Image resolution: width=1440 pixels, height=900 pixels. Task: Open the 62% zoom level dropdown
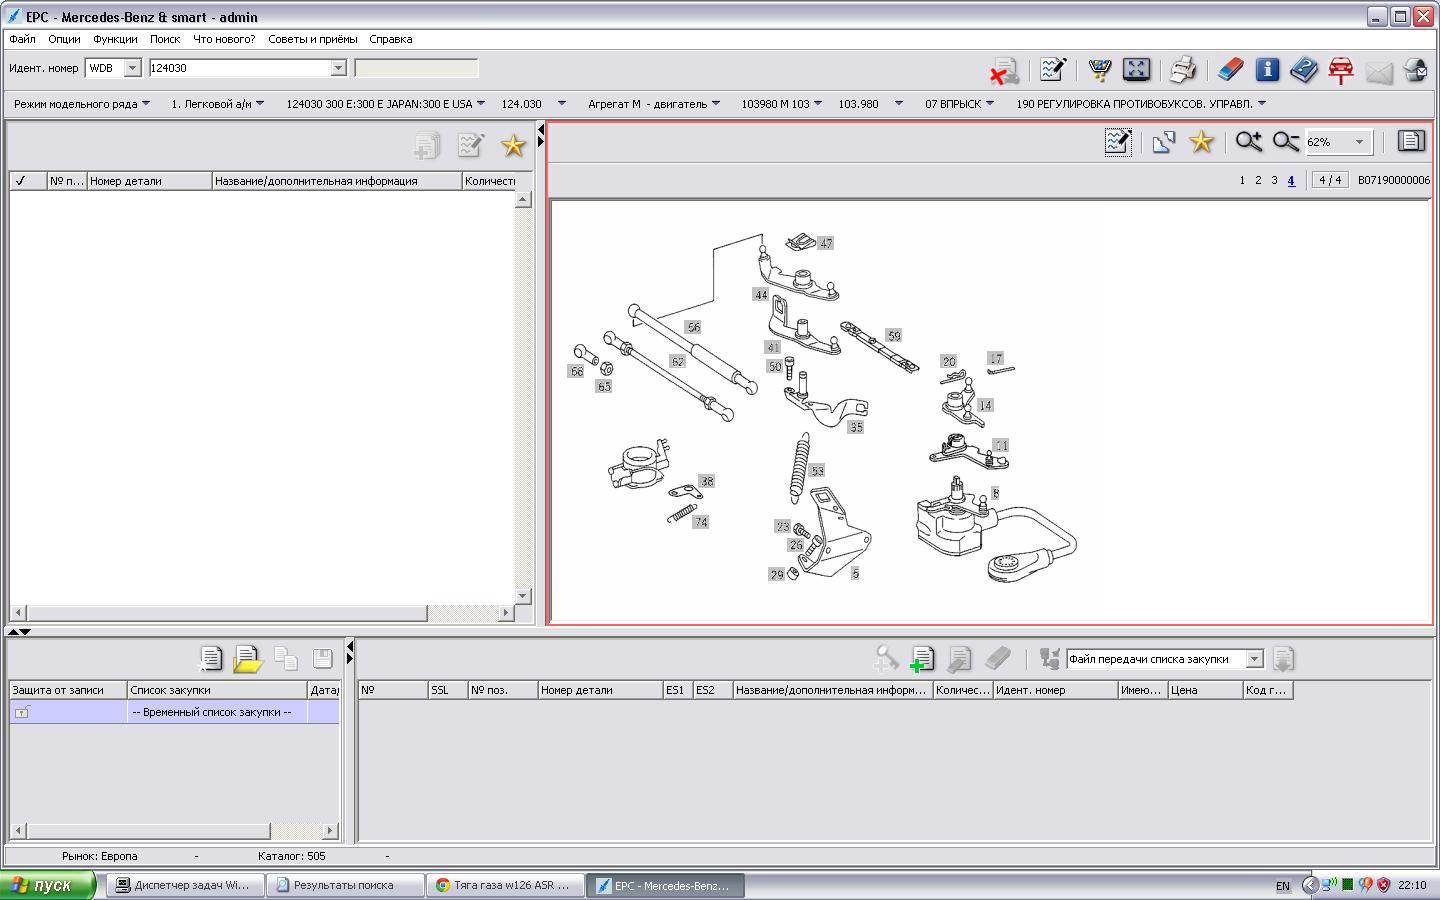point(1359,142)
